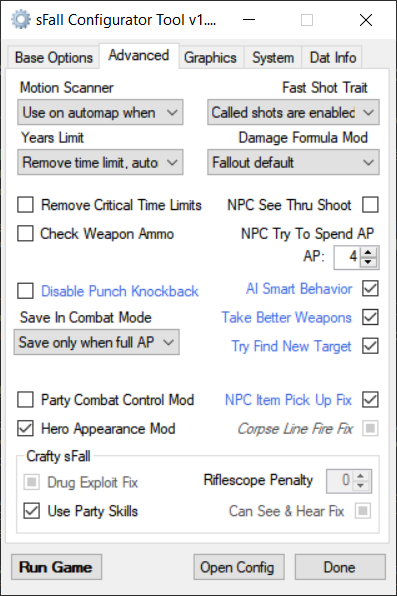Decrease the NPC AP spinner value
The width and height of the screenshot is (397, 596).
(x=368, y=262)
